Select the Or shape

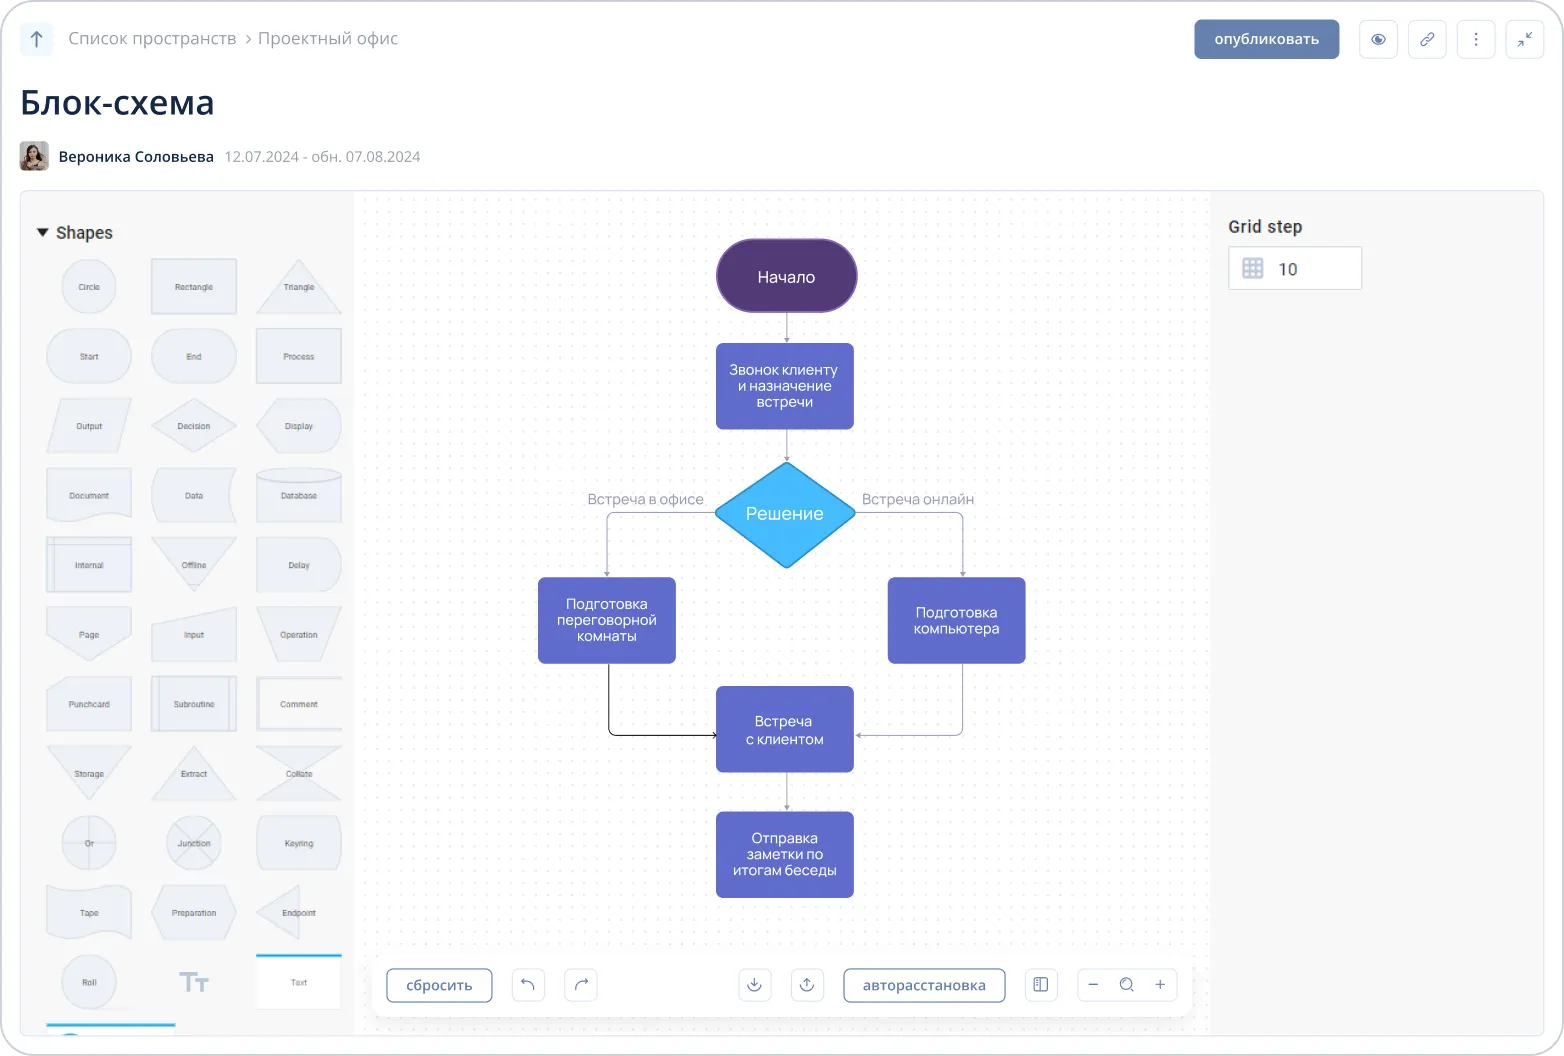pyautogui.click(x=89, y=843)
